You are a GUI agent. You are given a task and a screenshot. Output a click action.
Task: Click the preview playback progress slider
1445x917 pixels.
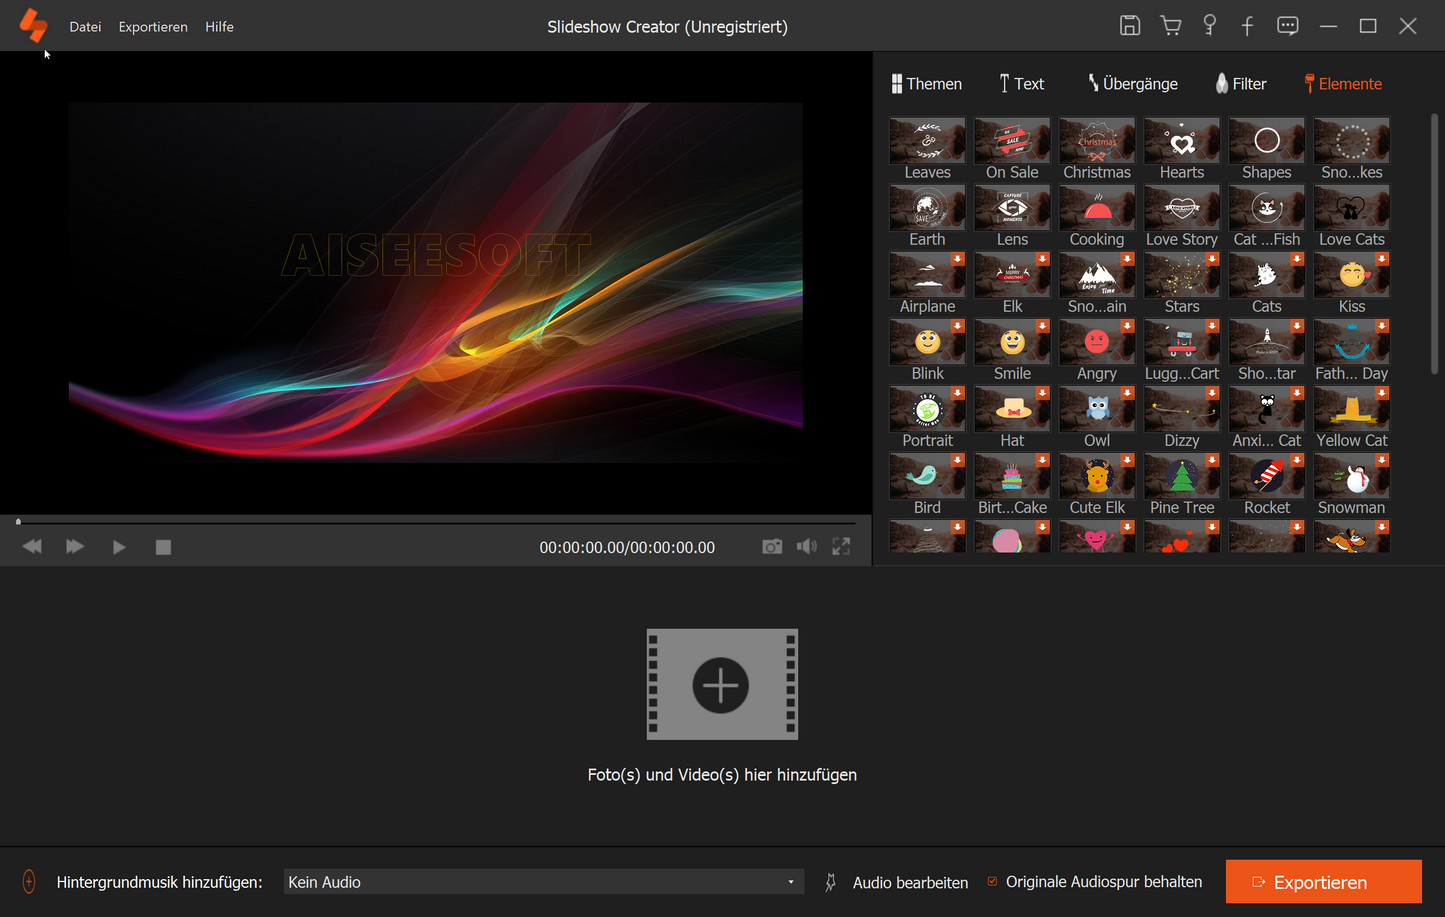tap(436, 522)
